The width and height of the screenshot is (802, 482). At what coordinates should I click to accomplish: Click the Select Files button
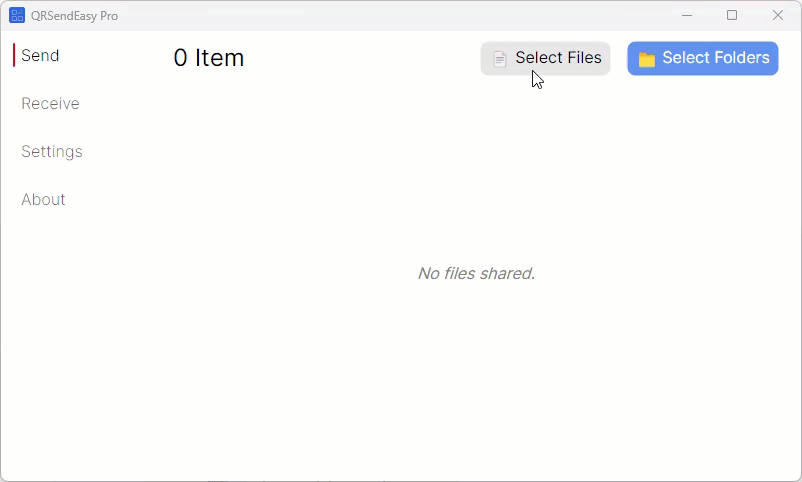click(x=545, y=58)
